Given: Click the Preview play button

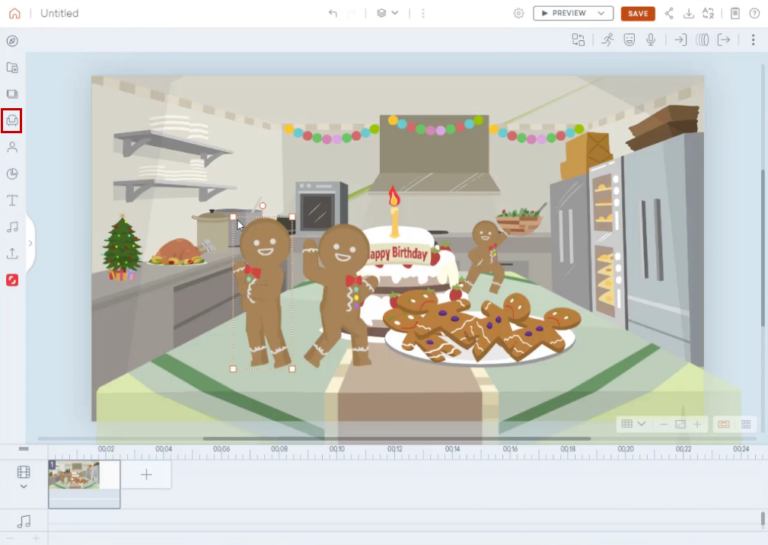Looking at the screenshot, I should point(565,13).
